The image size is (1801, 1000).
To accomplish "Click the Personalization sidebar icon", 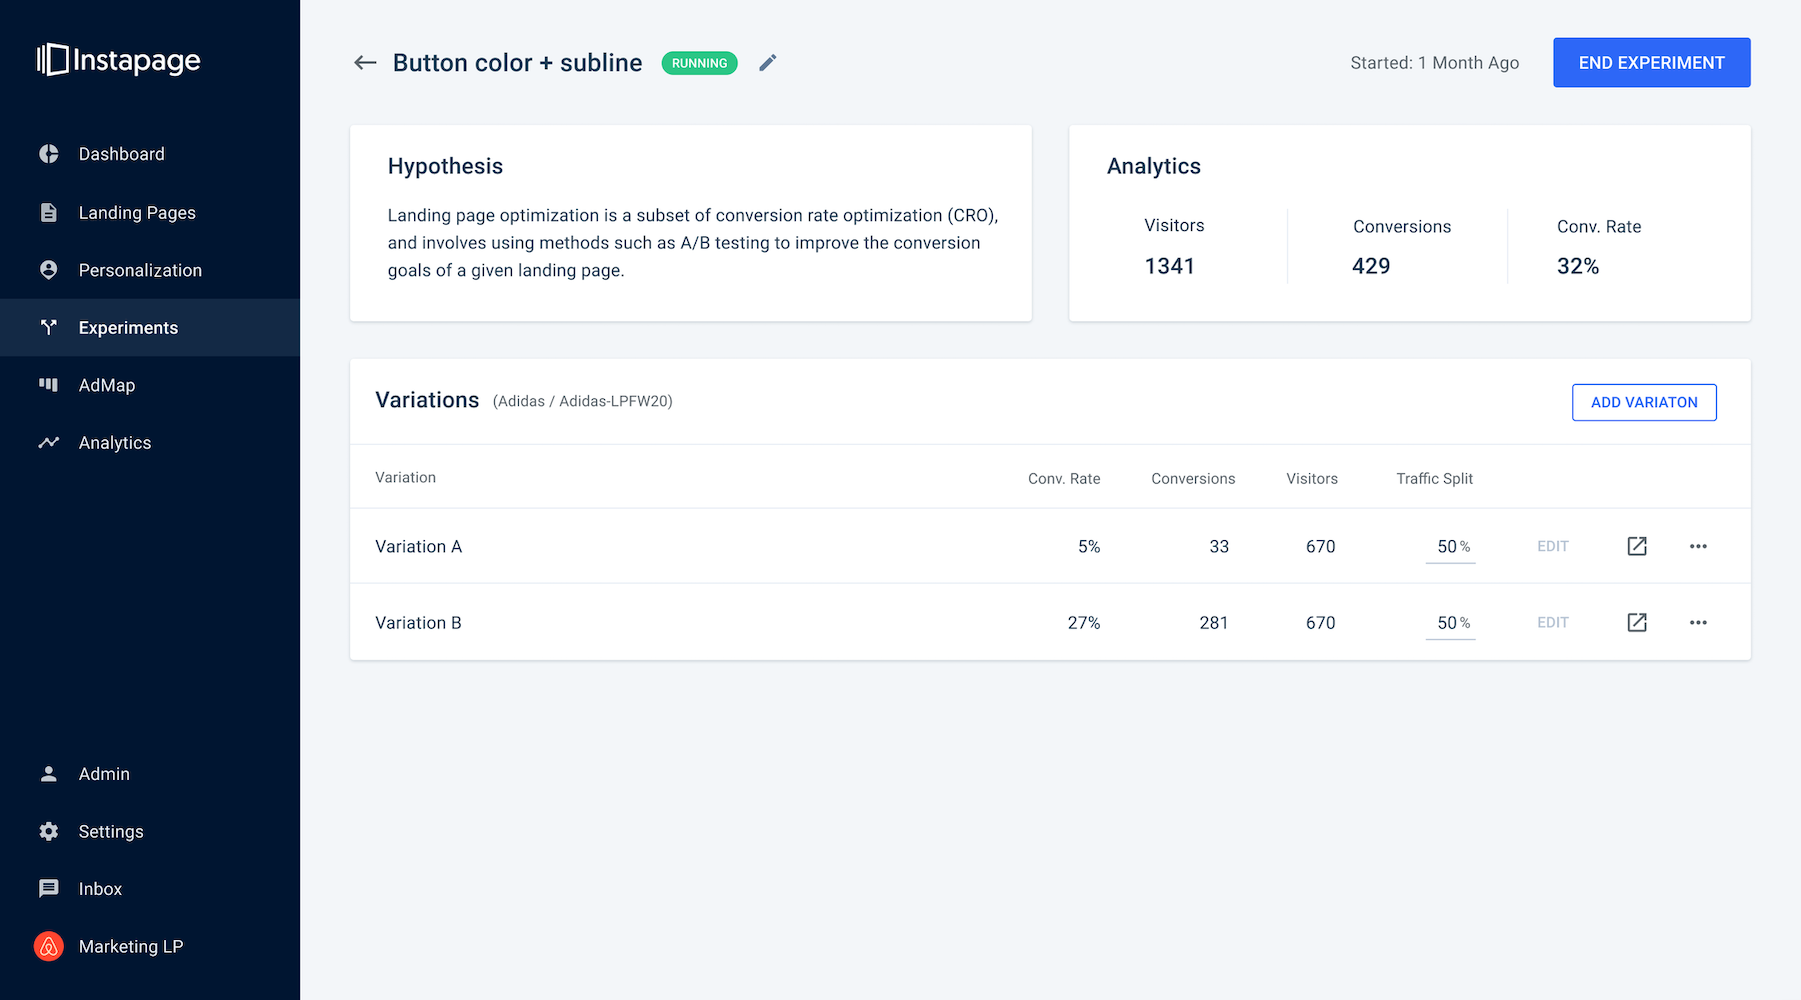I will 49,269.
